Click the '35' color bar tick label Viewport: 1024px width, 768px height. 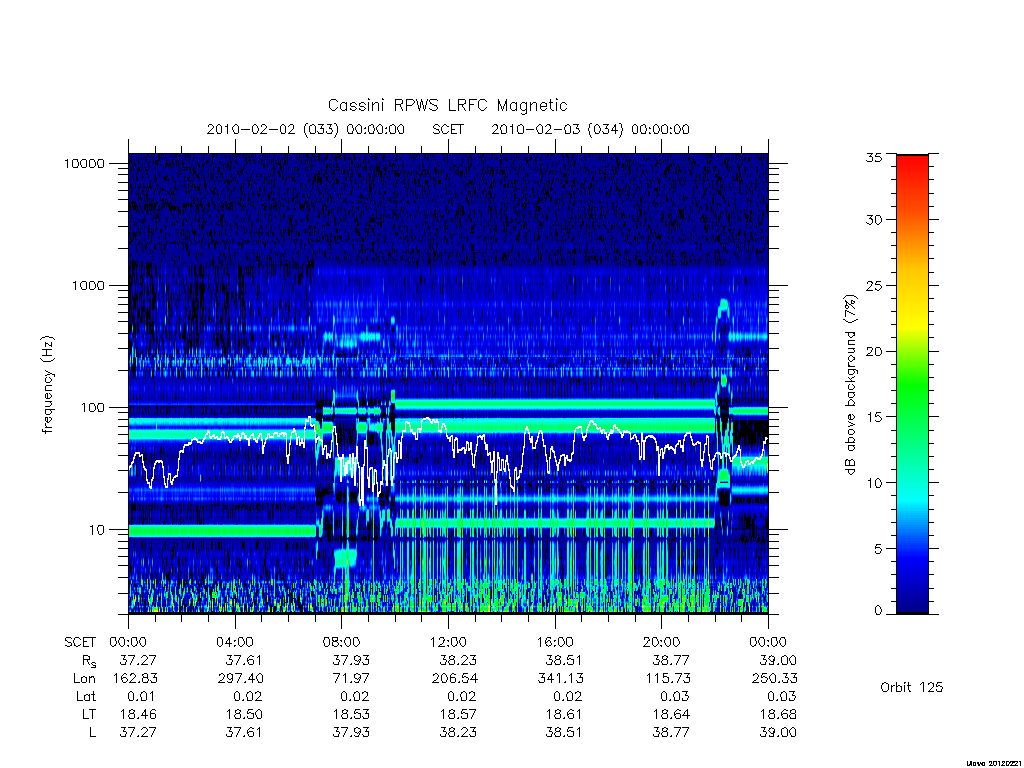point(873,157)
